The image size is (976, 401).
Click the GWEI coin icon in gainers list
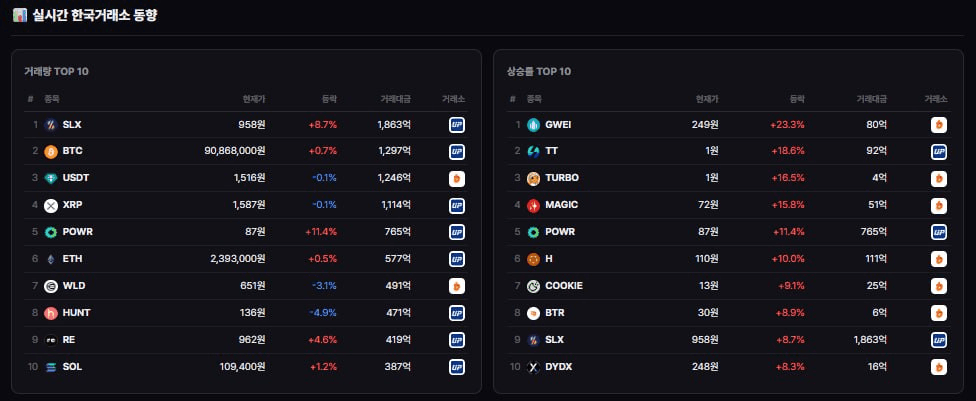coord(533,125)
